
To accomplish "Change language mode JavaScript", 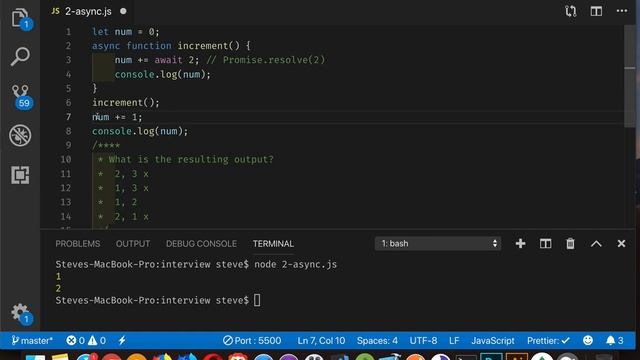I will coord(493,340).
